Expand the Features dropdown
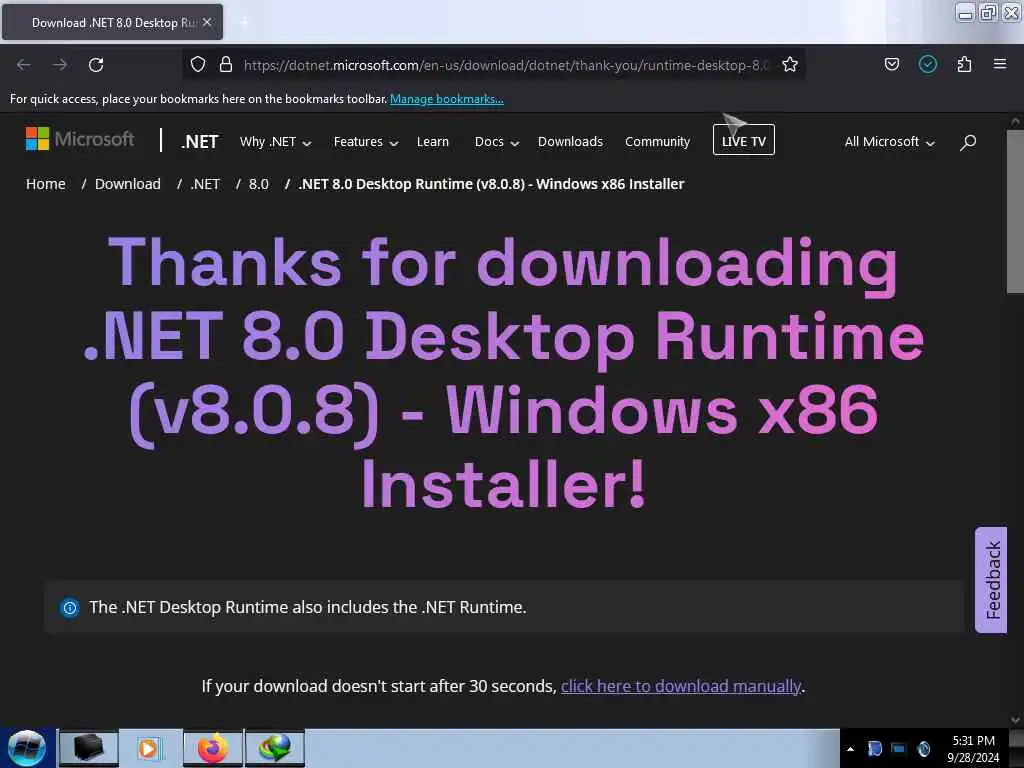 click(x=366, y=142)
